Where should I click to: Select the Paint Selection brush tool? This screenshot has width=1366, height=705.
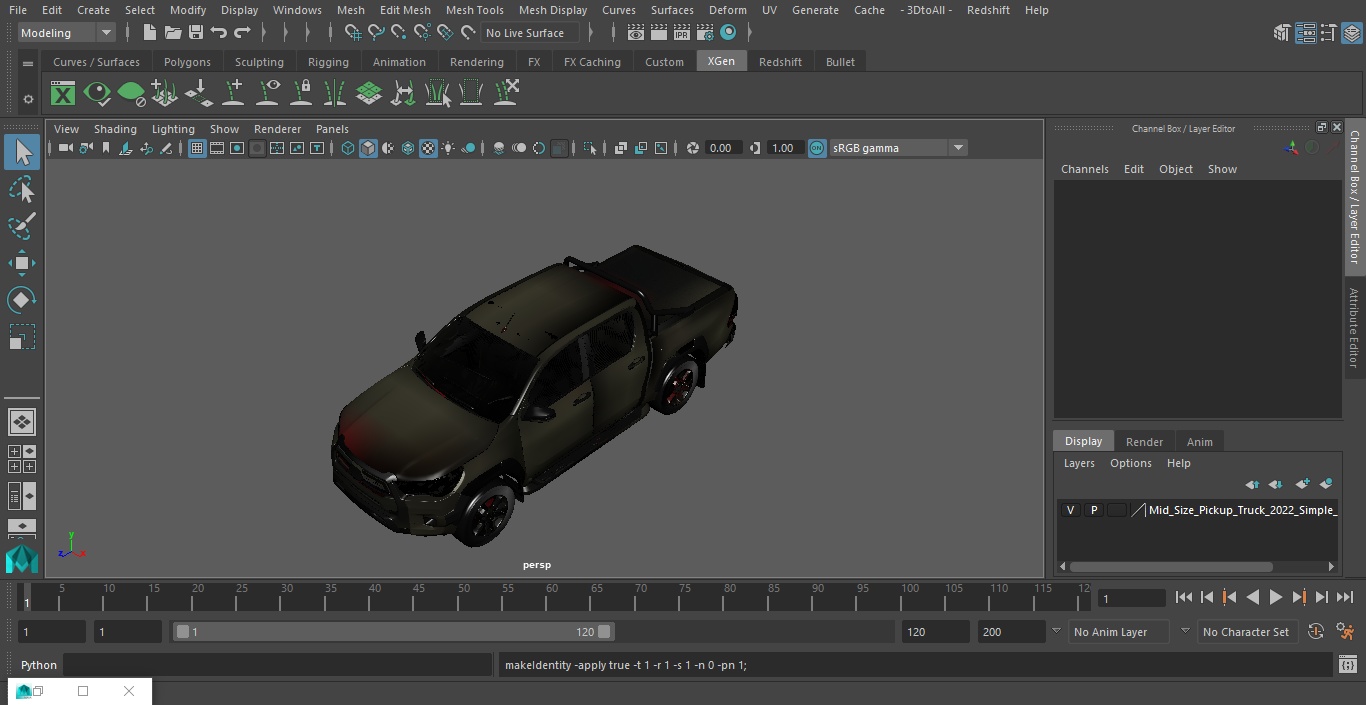click(x=22, y=226)
